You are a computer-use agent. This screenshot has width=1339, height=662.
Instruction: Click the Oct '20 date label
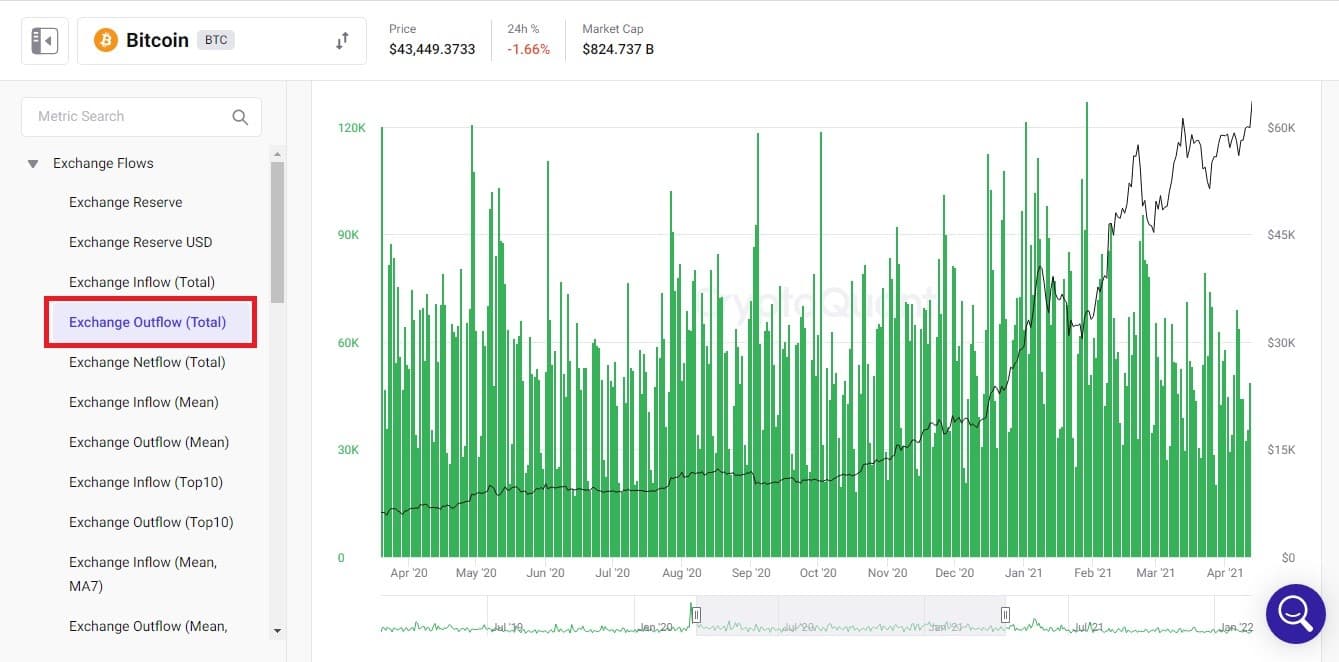(818, 573)
